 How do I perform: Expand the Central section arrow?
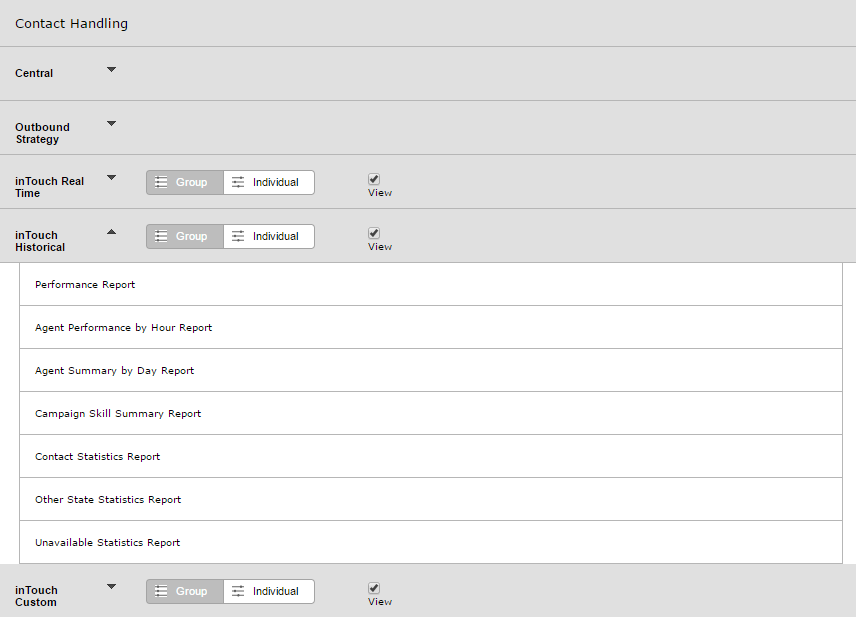[111, 69]
